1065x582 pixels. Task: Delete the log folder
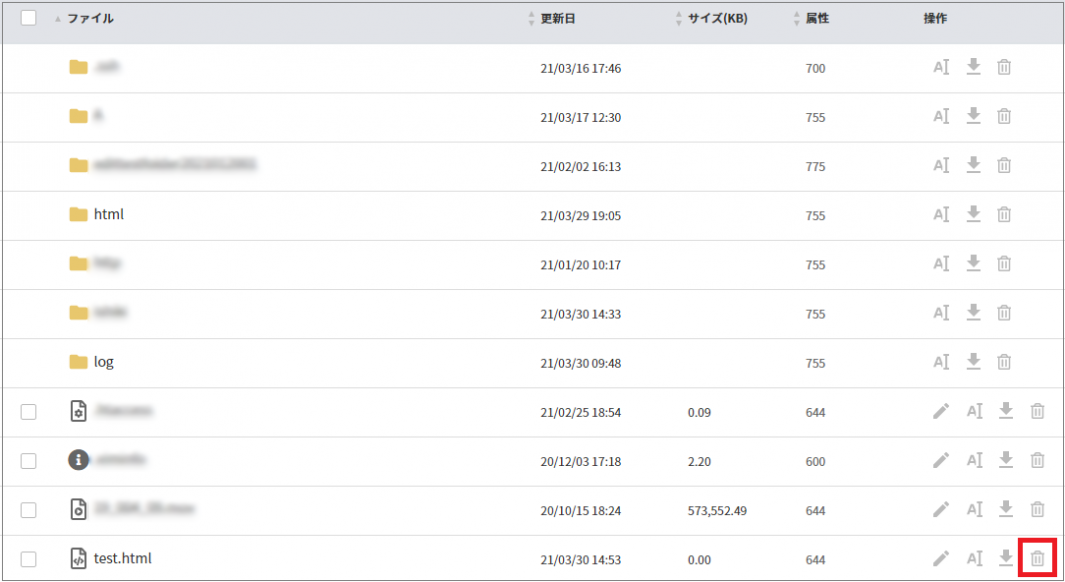point(1004,361)
